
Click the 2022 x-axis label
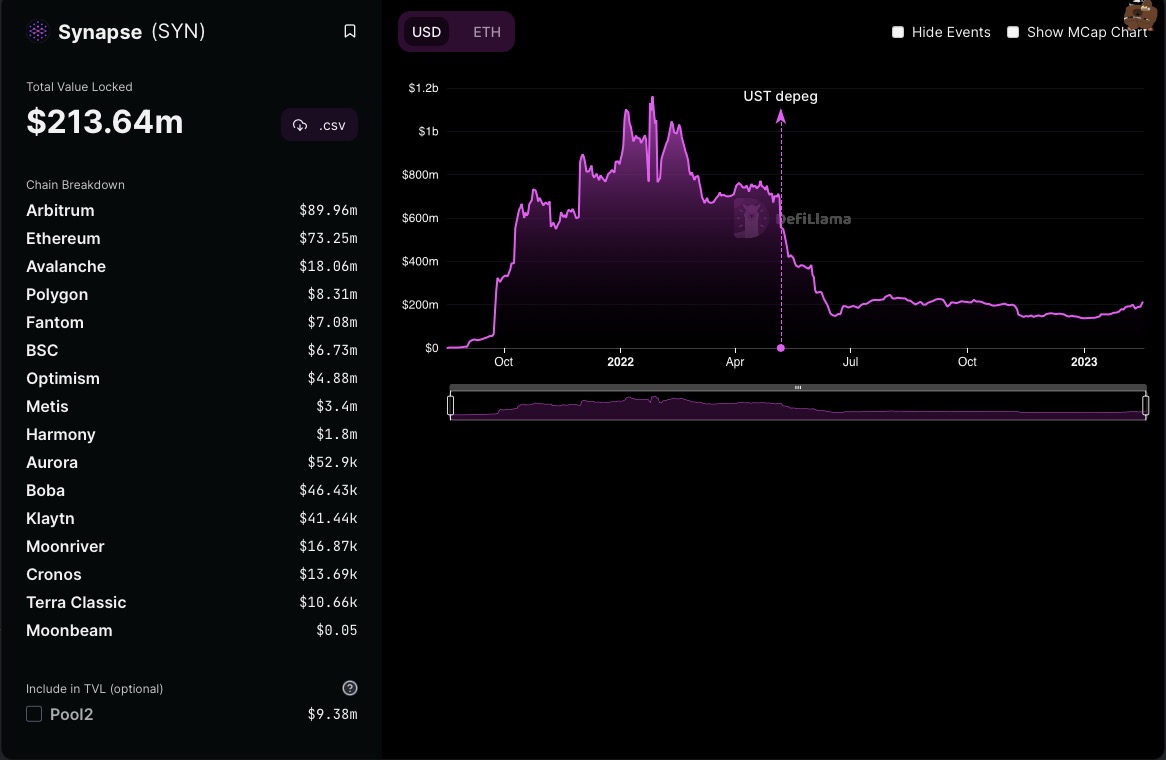click(620, 362)
